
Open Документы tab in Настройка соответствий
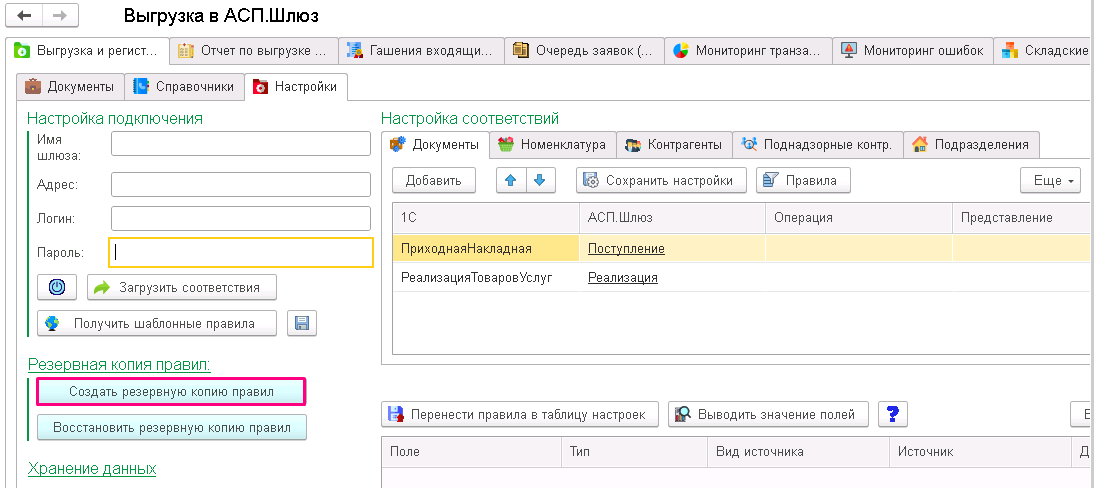point(435,145)
